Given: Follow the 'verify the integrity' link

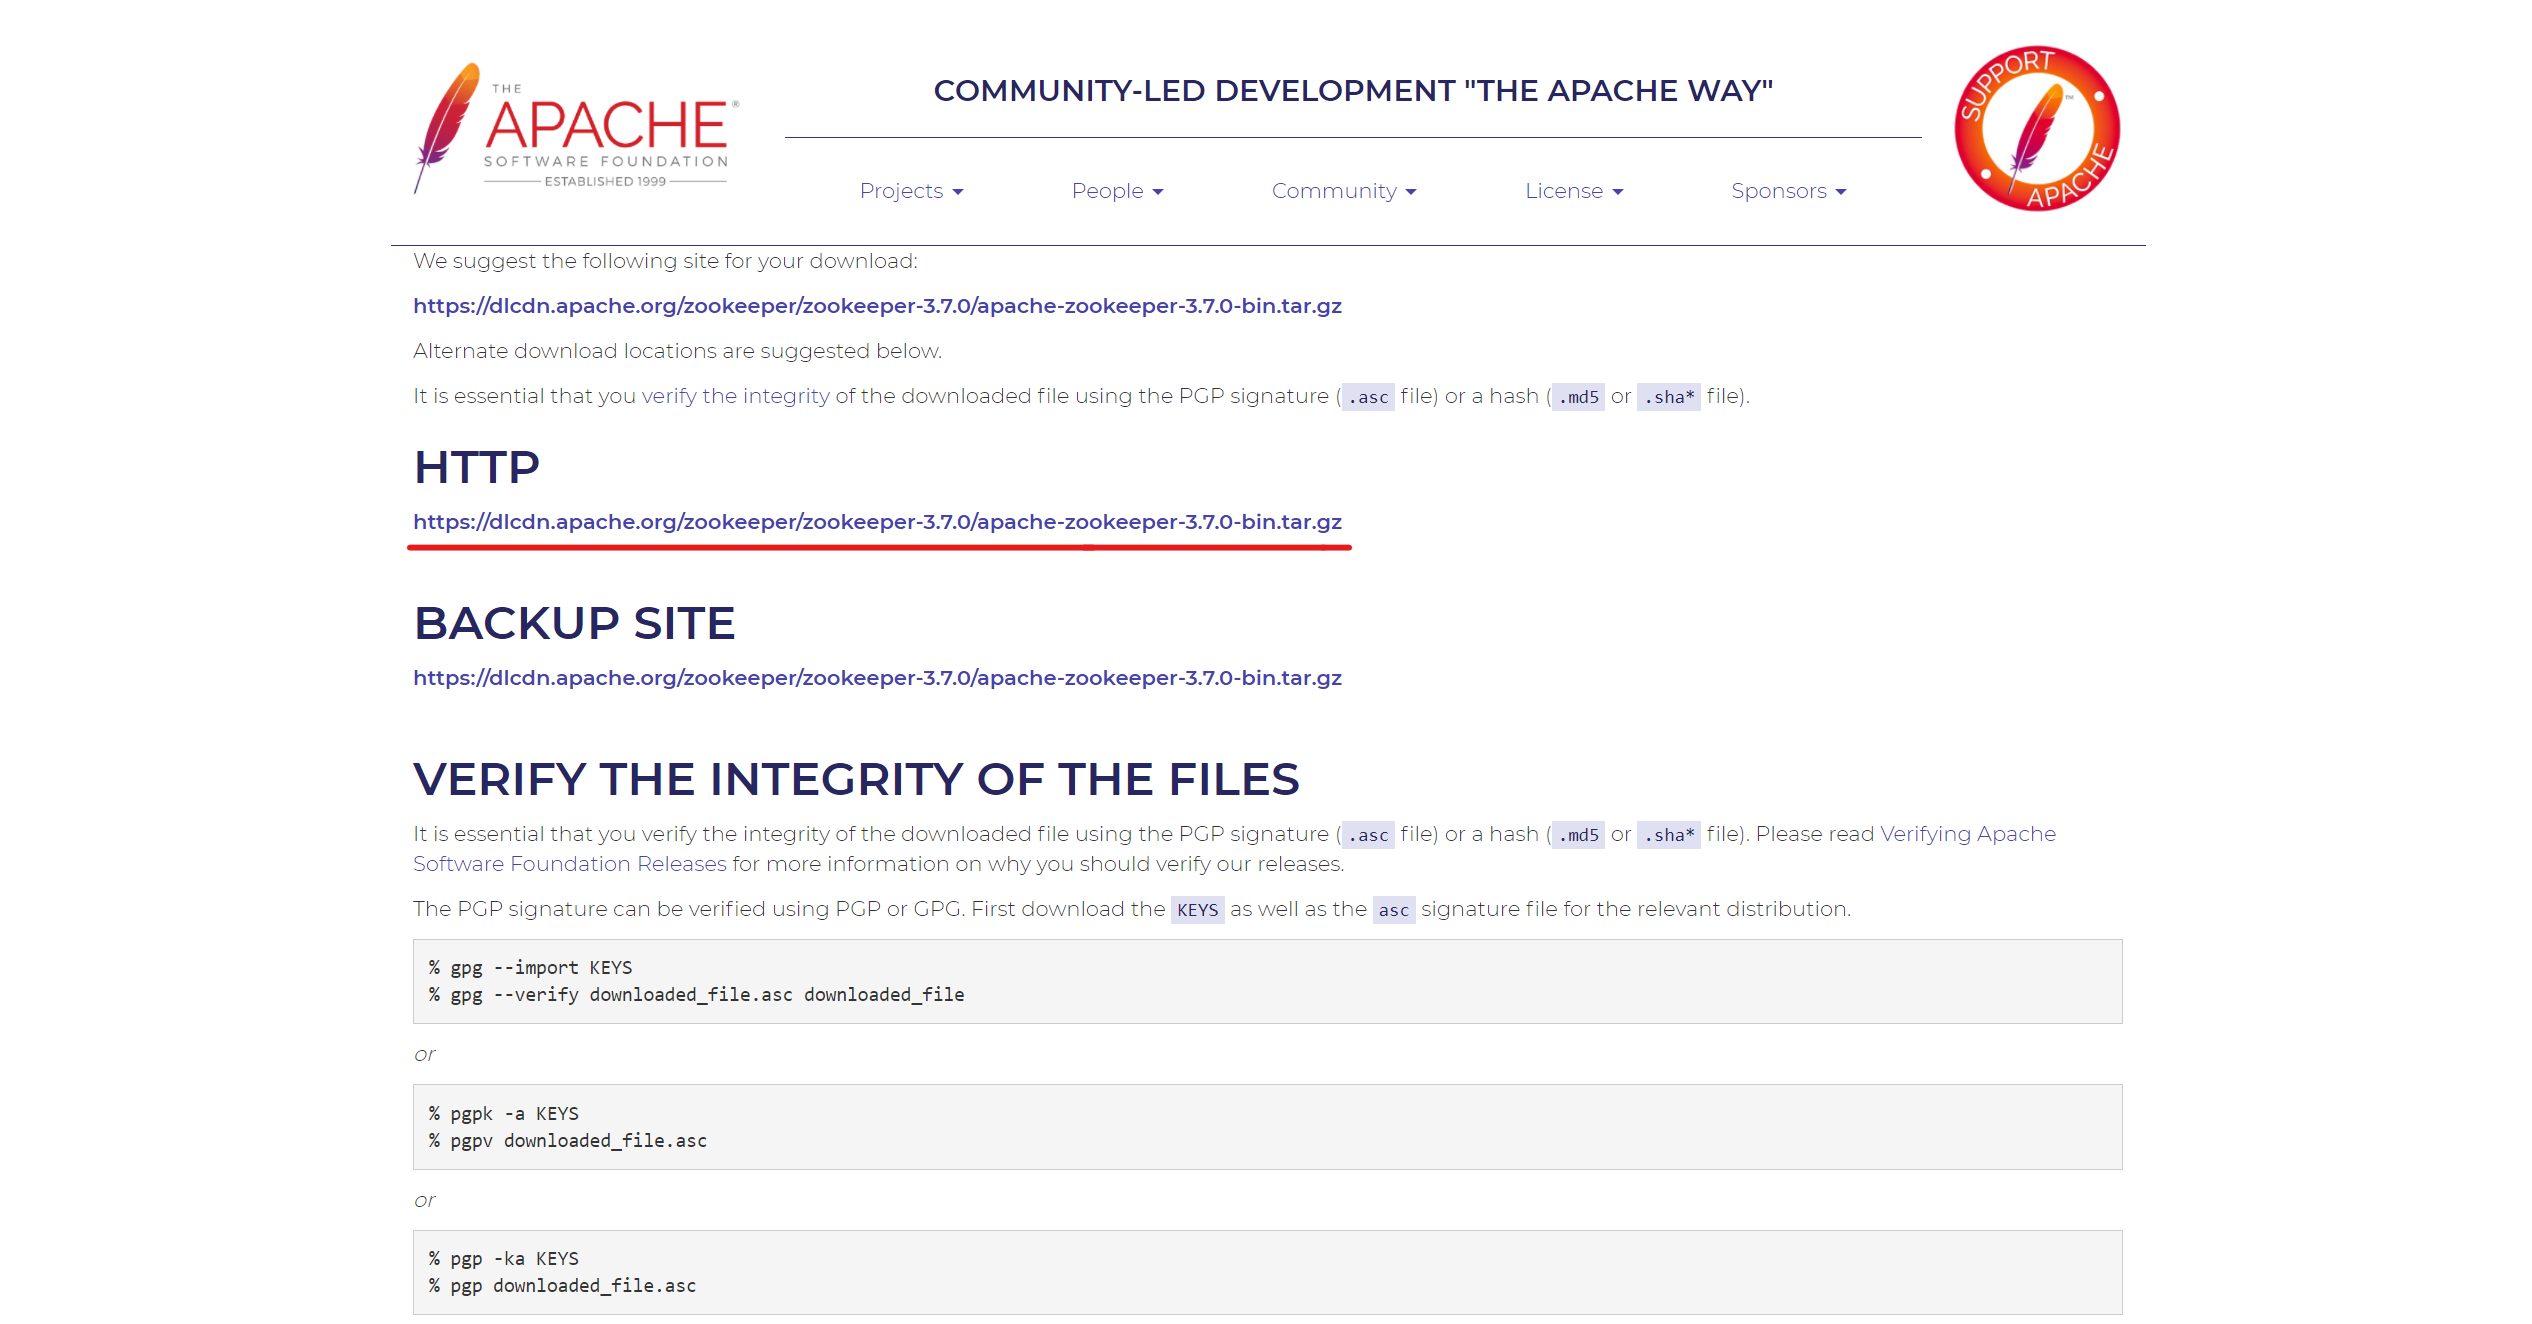Looking at the screenshot, I should pos(735,396).
